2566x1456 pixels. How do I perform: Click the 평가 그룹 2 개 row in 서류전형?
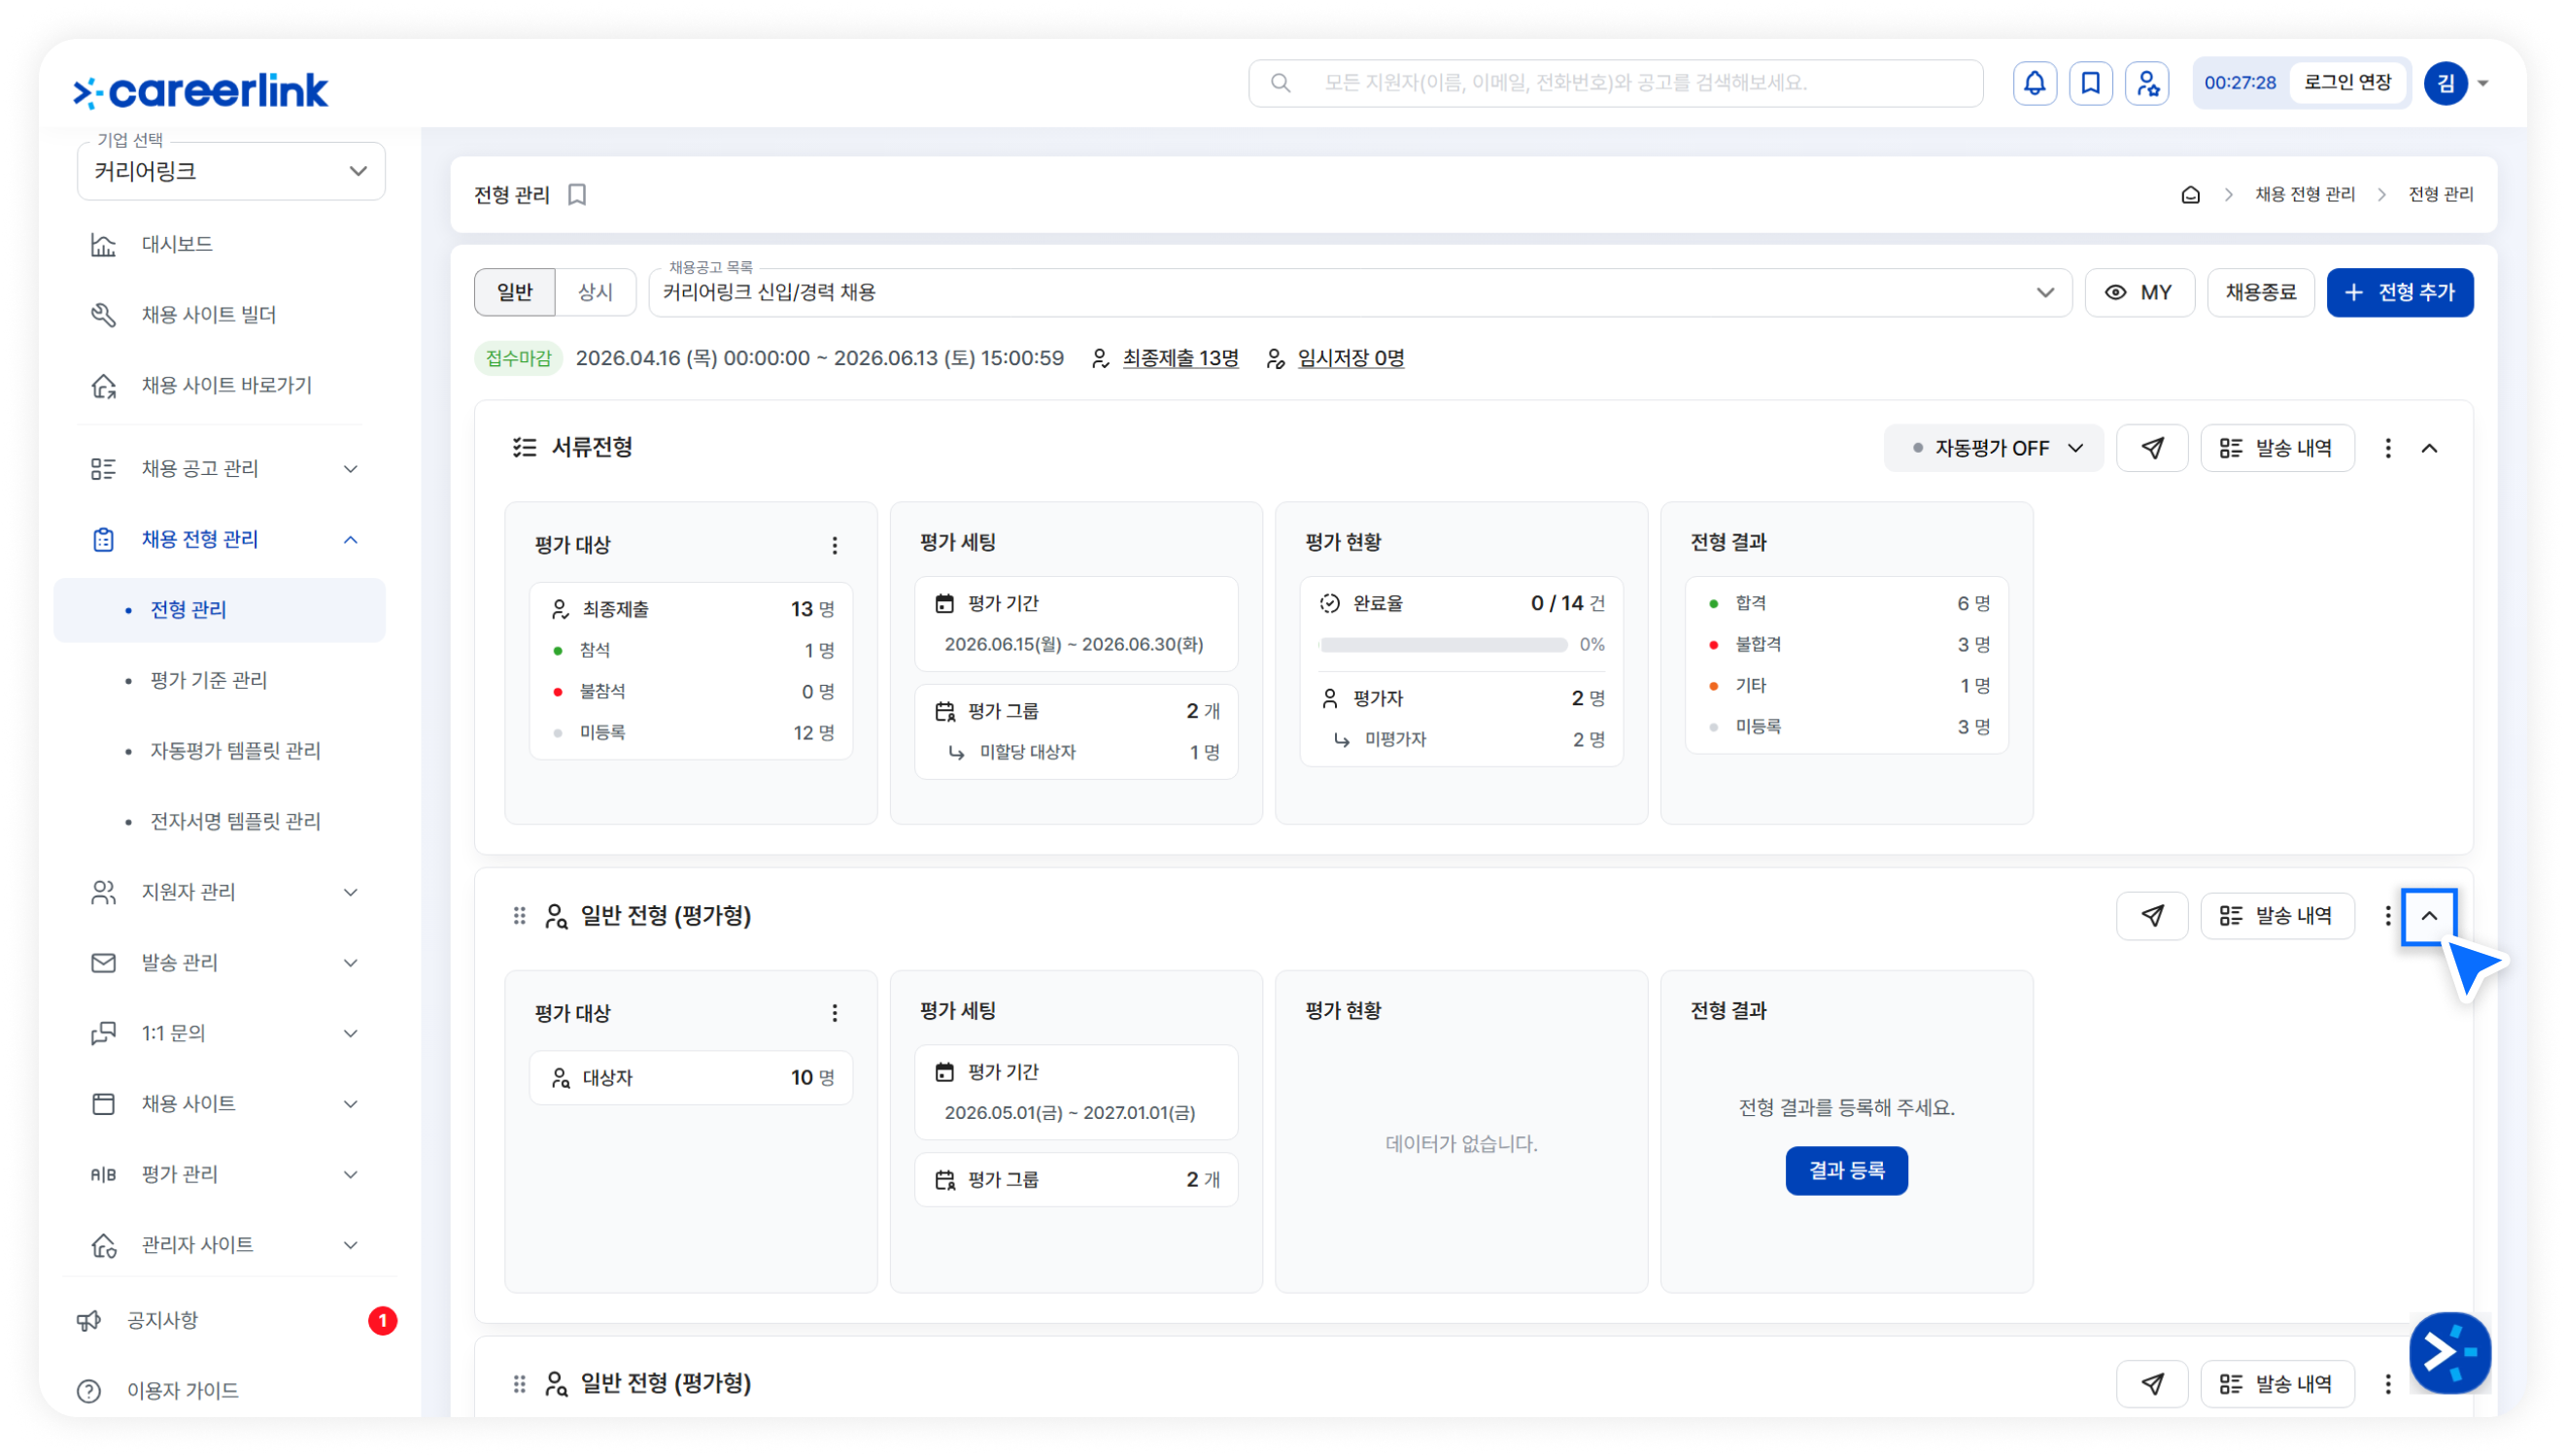coord(1076,711)
